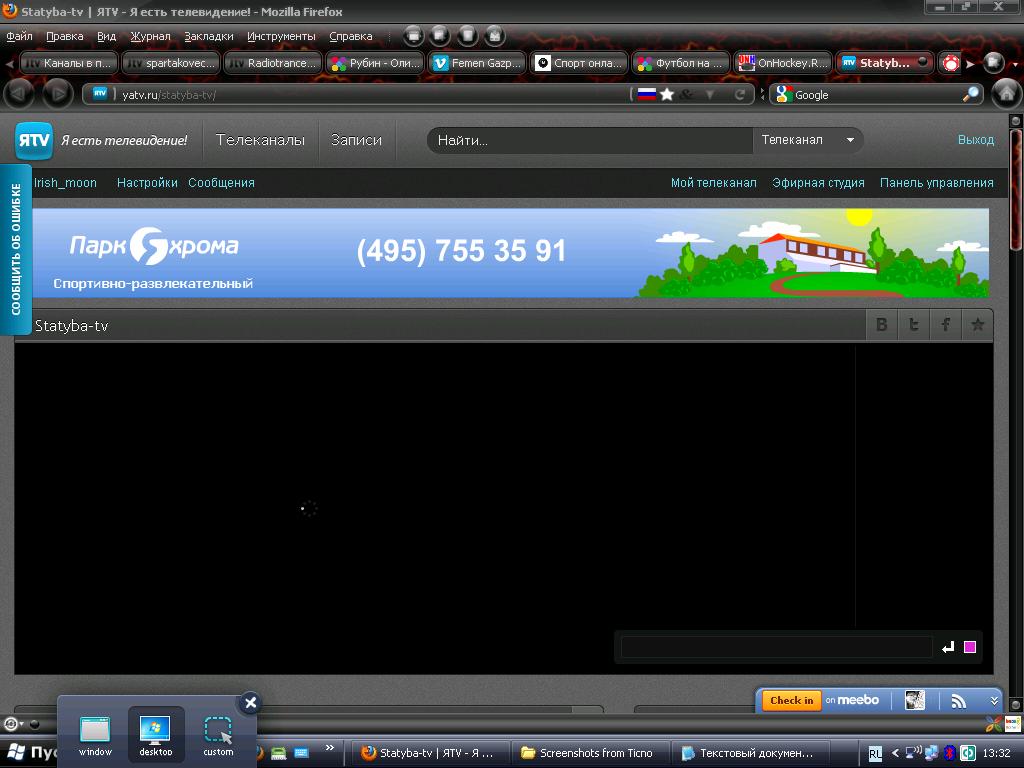Image resolution: width=1024 pixels, height=768 pixels.
Task: Switch to the 'Каналы в п...' tab
Action: (69, 63)
